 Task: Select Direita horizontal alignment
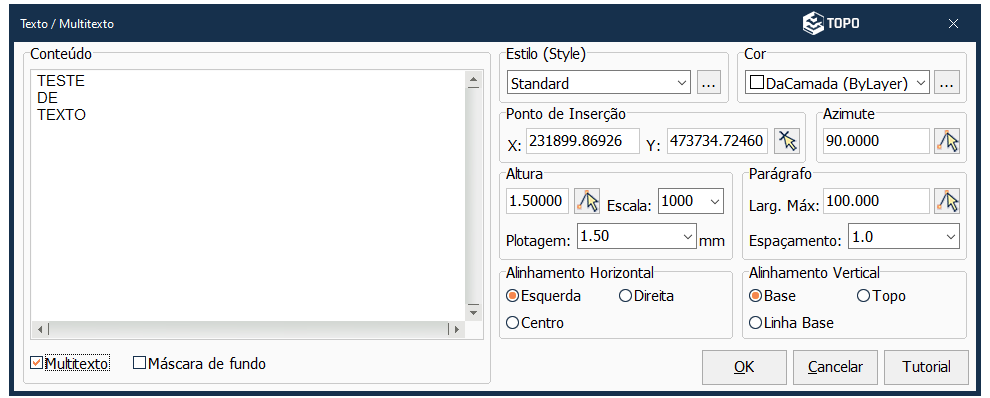(x=625, y=296)
